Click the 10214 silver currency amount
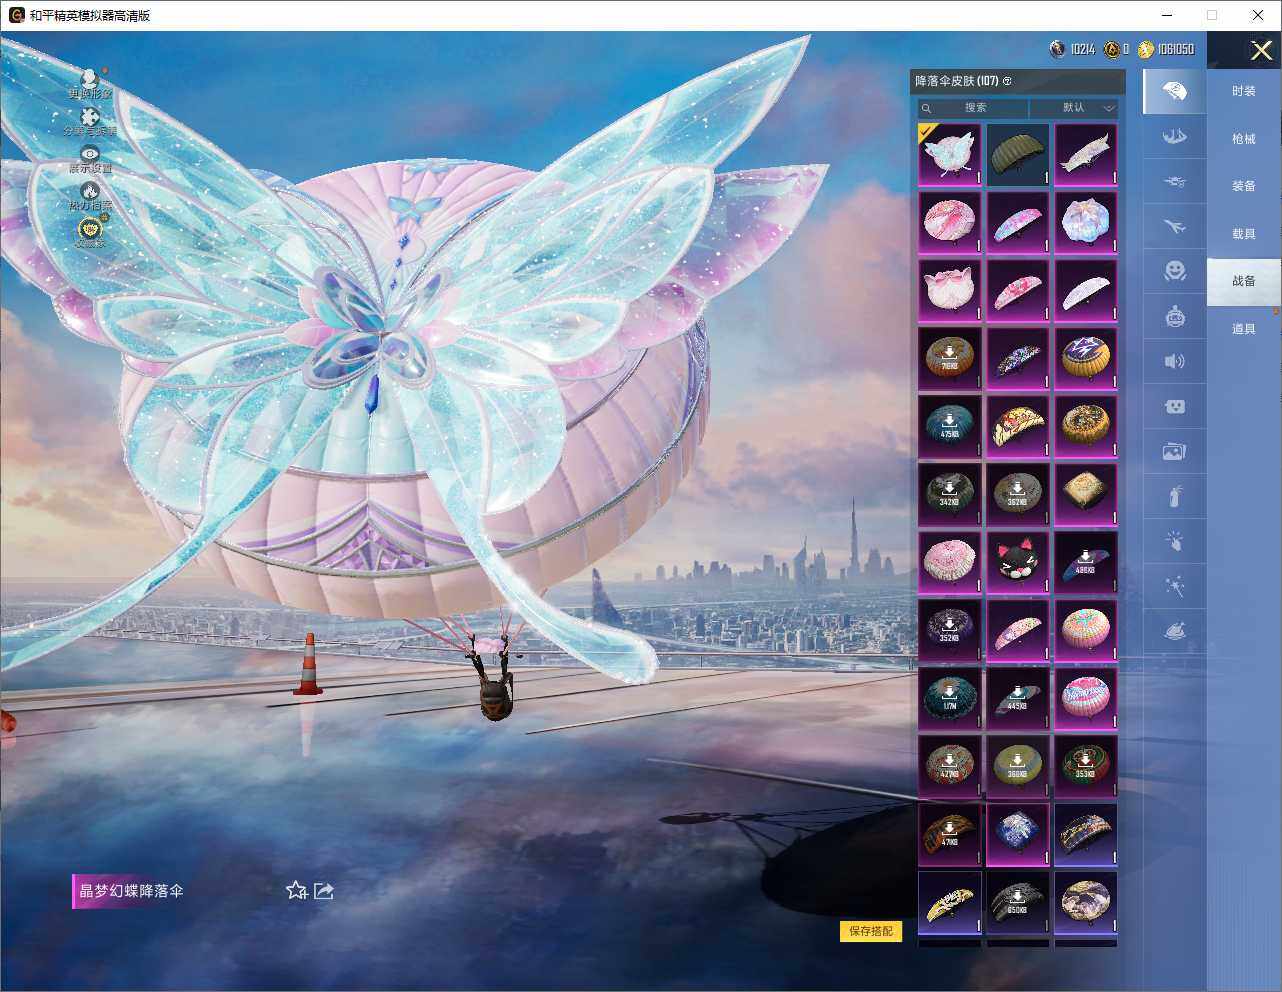Image resolution: width=1282 pixels, height=992 pixels. [x=1082, y=49]
